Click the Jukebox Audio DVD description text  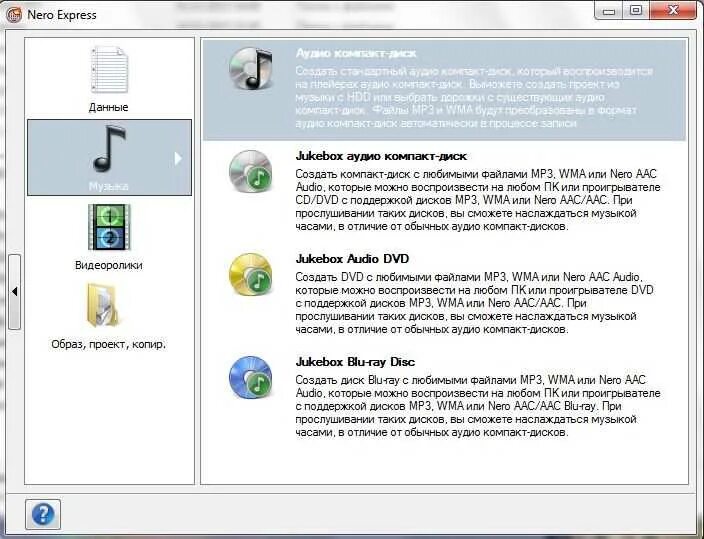tap(475, 303)
